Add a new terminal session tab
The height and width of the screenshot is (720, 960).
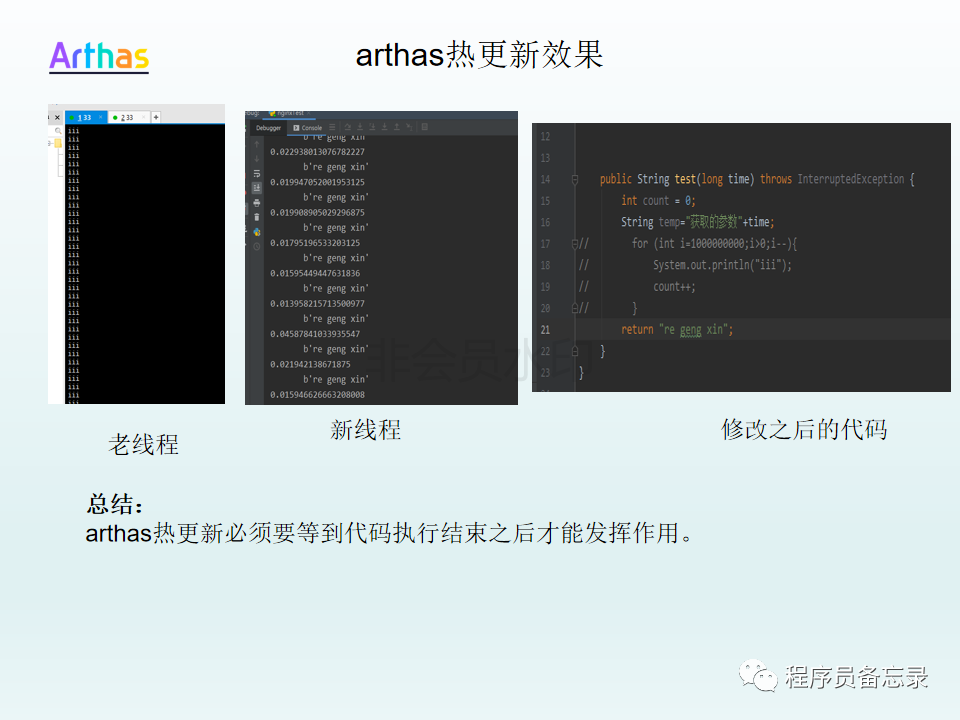[x=156, y=117]
